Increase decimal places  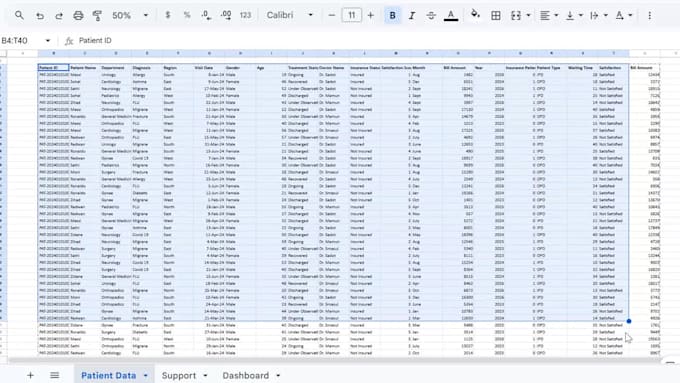coord(226,15)
